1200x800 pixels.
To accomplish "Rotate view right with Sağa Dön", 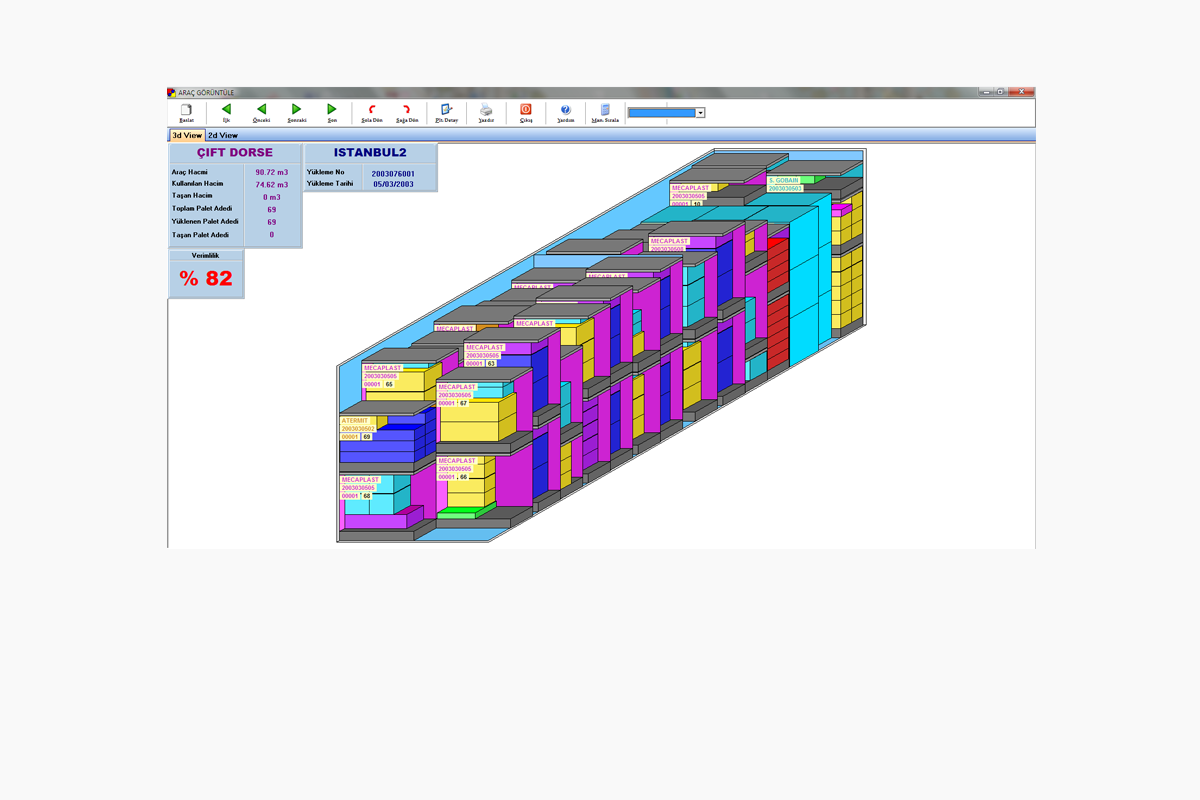I will [407, 111].
